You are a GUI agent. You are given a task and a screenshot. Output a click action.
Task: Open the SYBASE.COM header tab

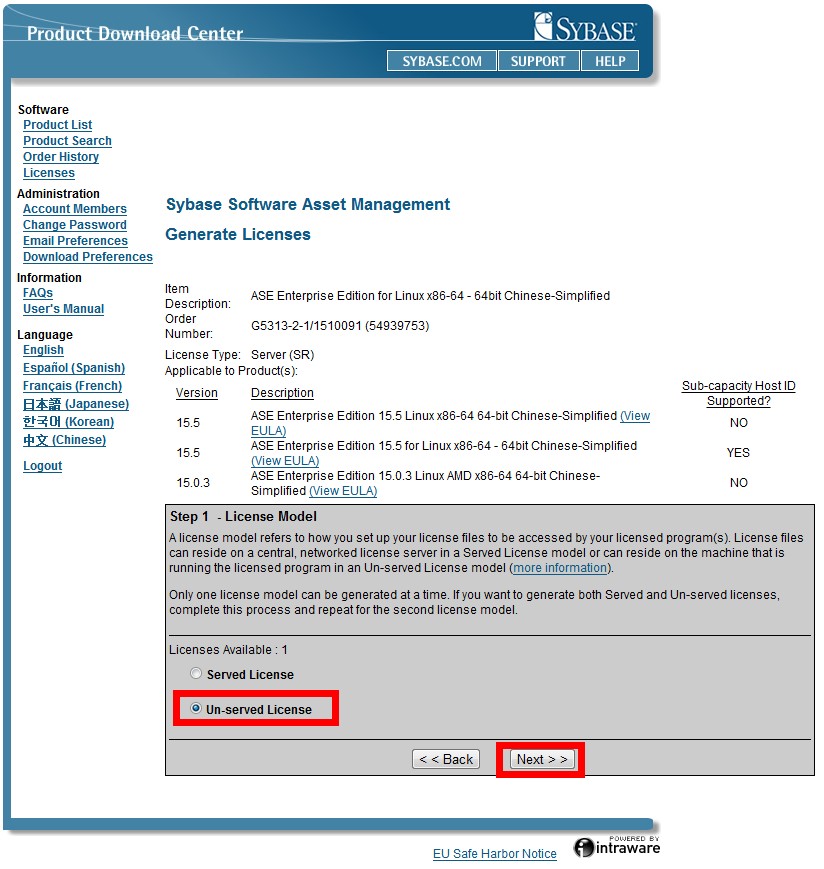click(x=441, y=61)
